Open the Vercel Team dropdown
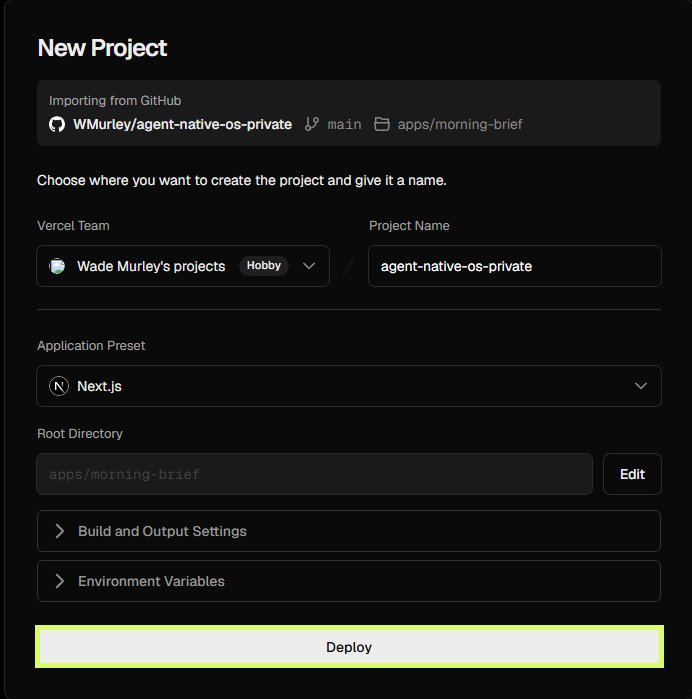This screenshot has height=699, width=692. coord(183,266)
